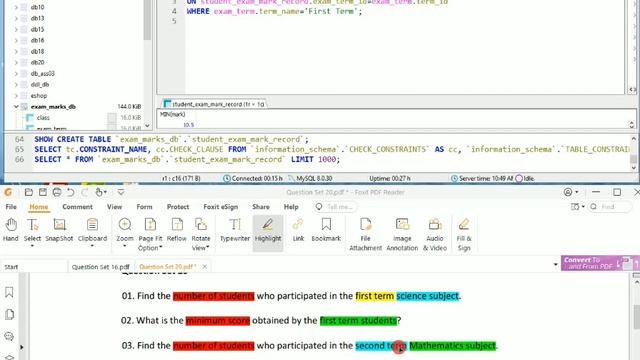Click log line 66 SELECT statement
The width and height of the screenshot is (640, 360).
point(187,160)
